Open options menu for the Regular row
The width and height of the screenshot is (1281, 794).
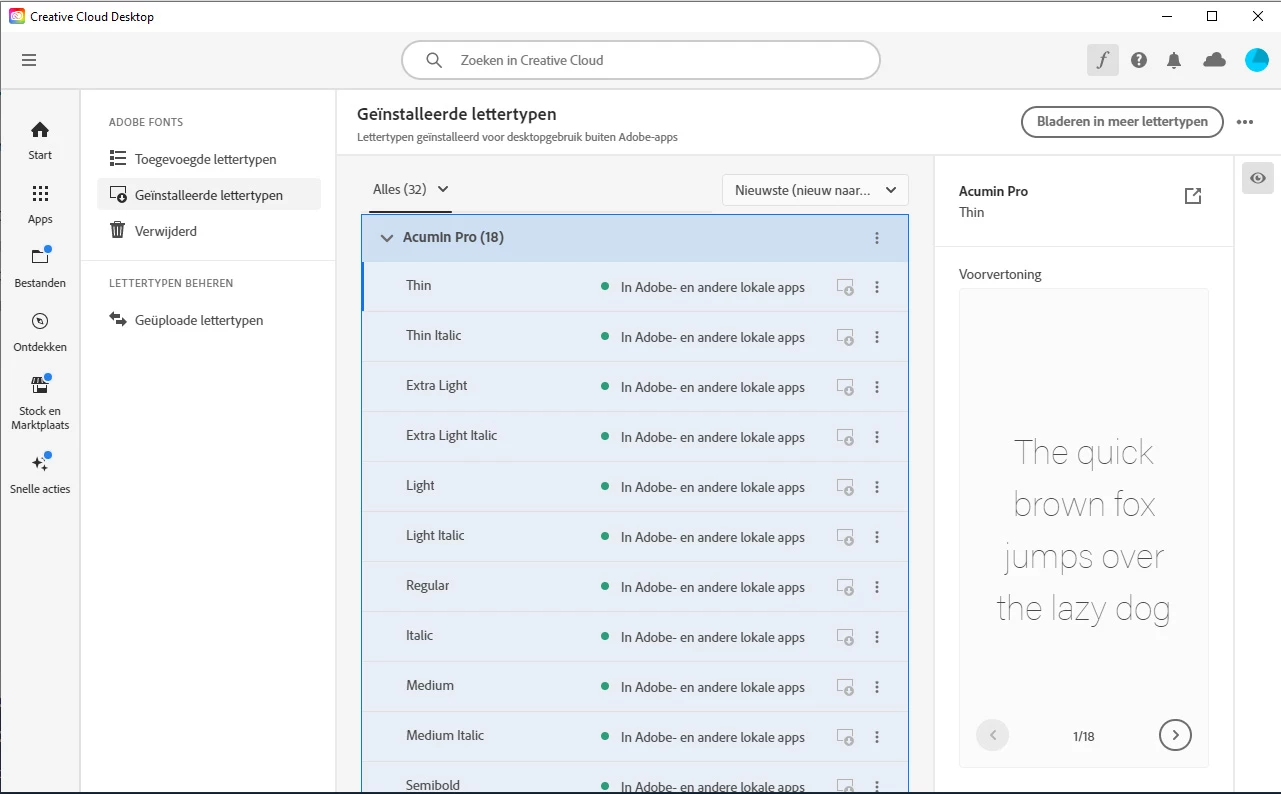pos(877,587)
